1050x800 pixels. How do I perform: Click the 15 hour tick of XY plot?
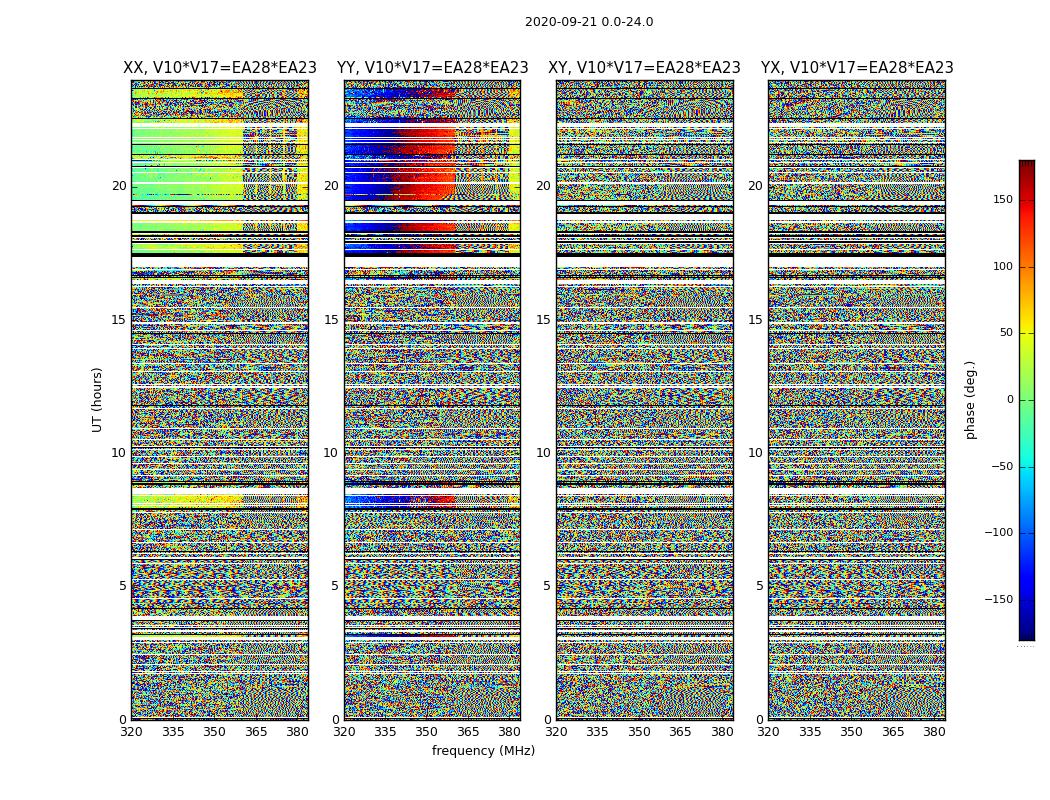tap(544, 320)
